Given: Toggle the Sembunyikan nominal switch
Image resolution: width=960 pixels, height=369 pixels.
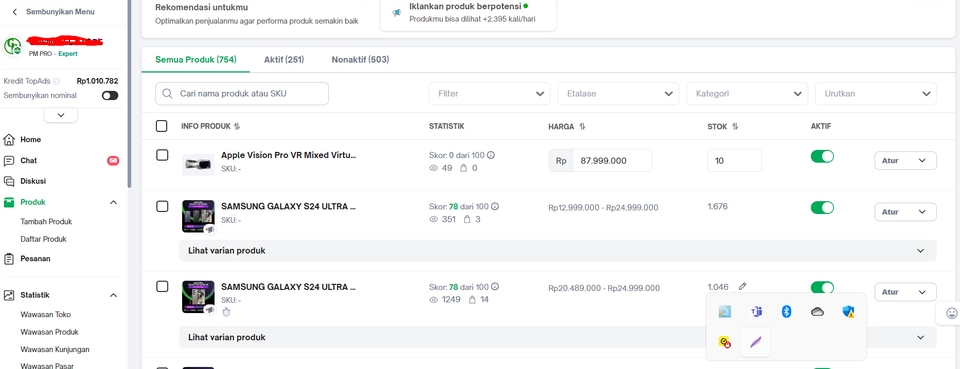Looking at the screenshot, I should (x=110, y=95).
